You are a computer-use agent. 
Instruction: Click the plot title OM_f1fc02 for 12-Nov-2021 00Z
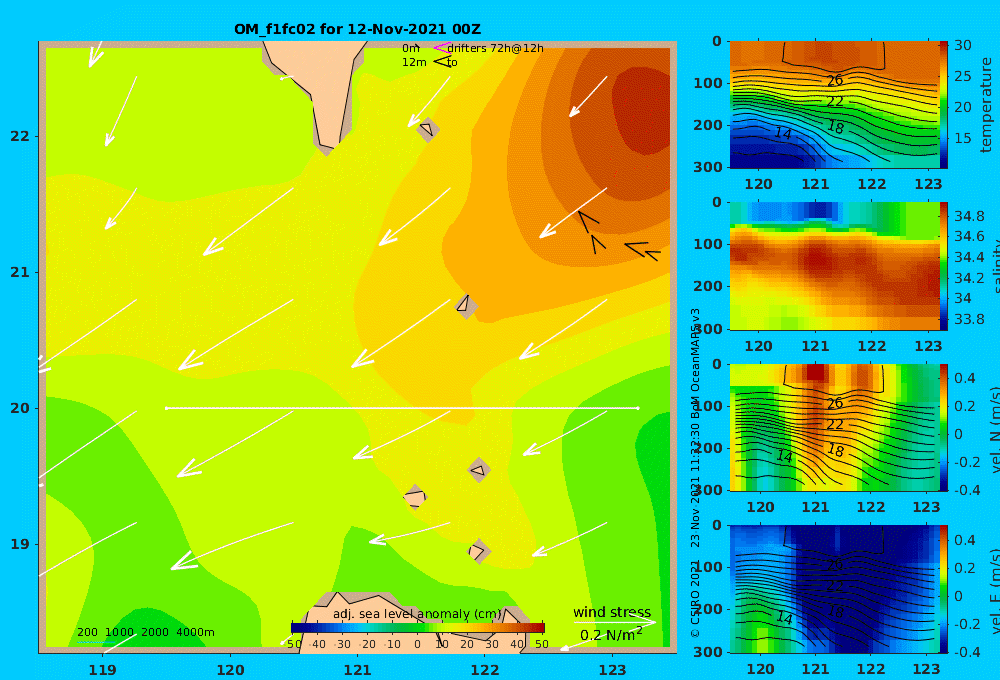357,29
